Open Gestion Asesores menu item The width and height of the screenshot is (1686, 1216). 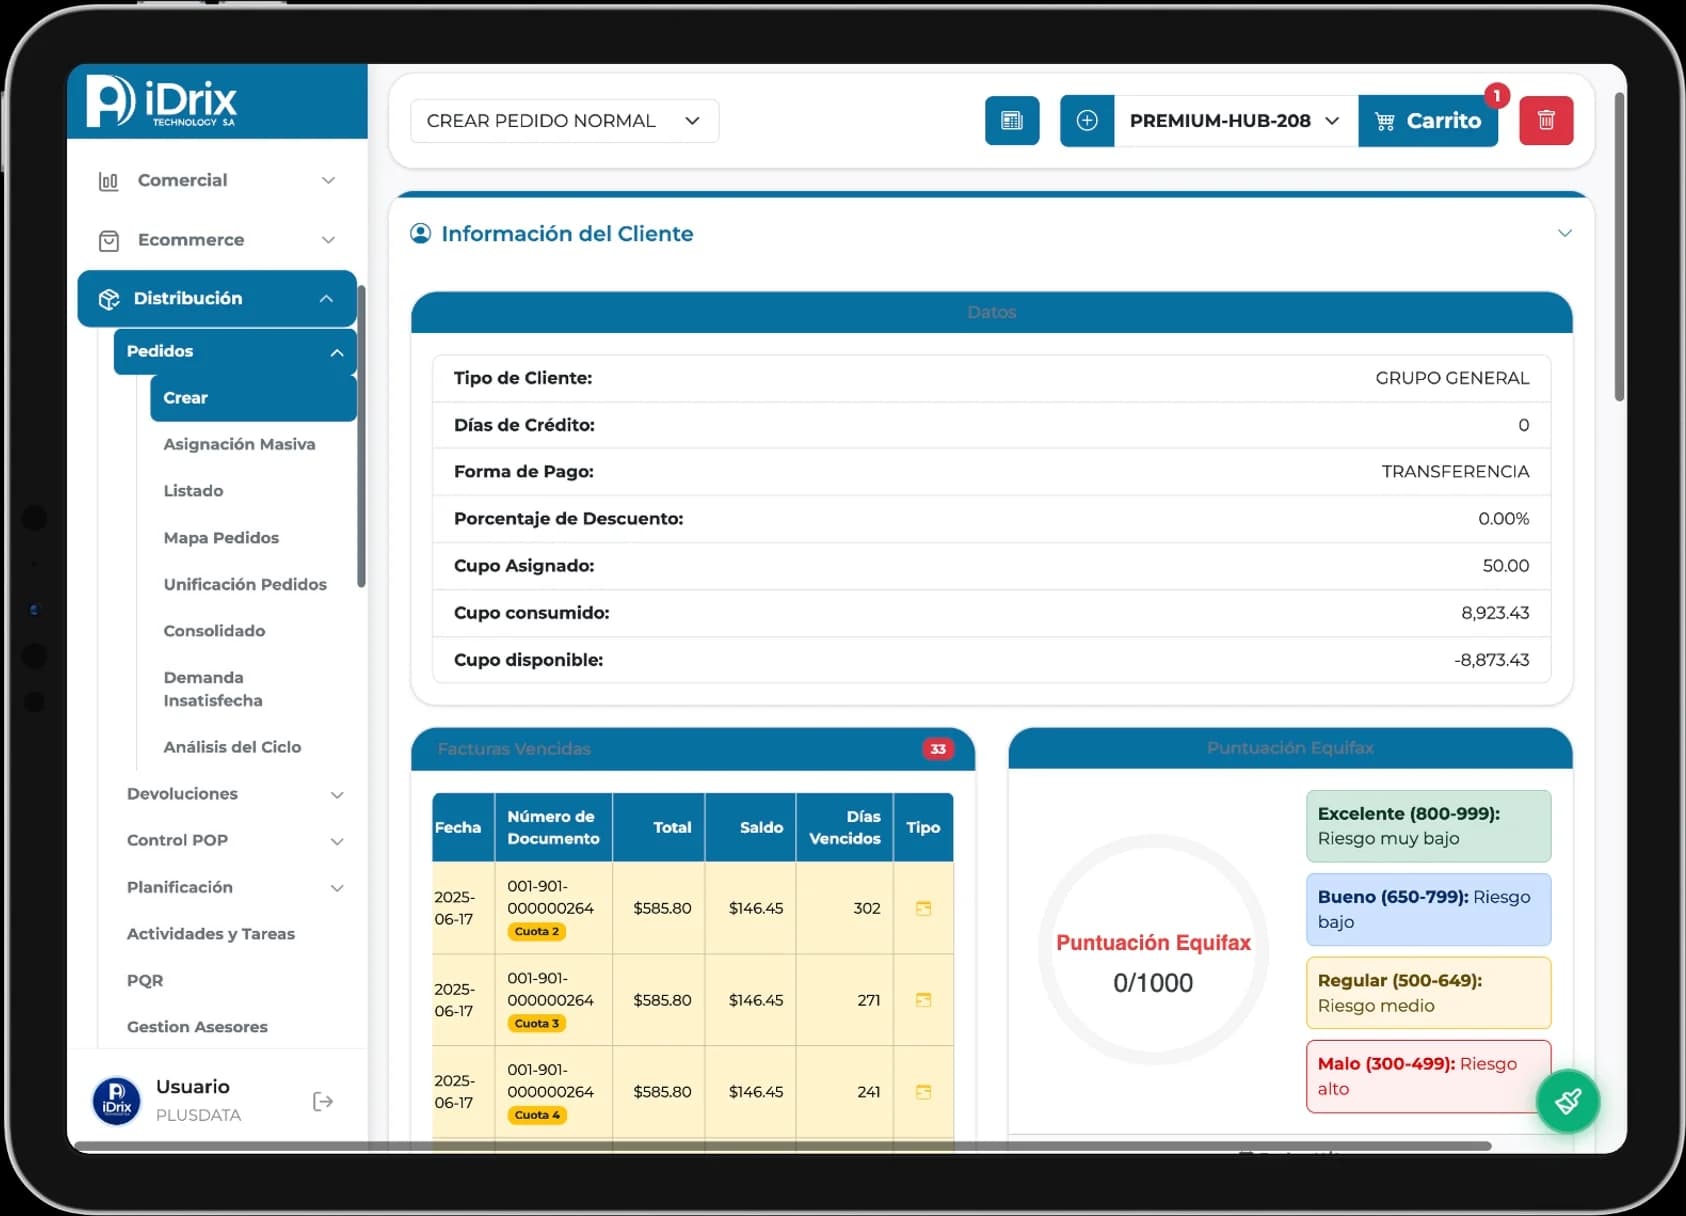(197, 1027)
